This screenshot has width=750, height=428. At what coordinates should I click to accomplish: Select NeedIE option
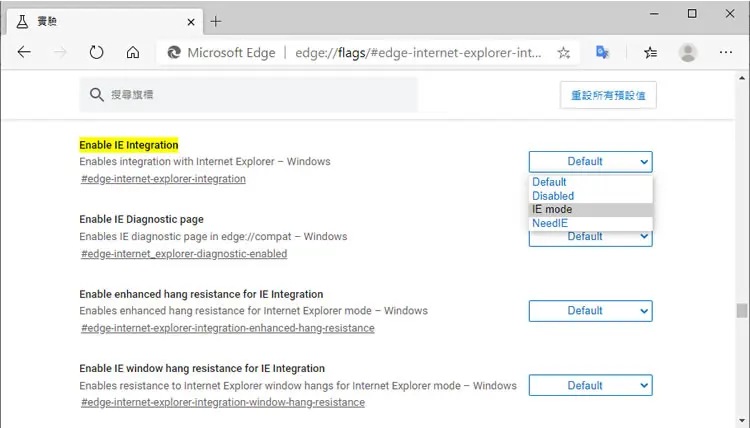(590, 223)
